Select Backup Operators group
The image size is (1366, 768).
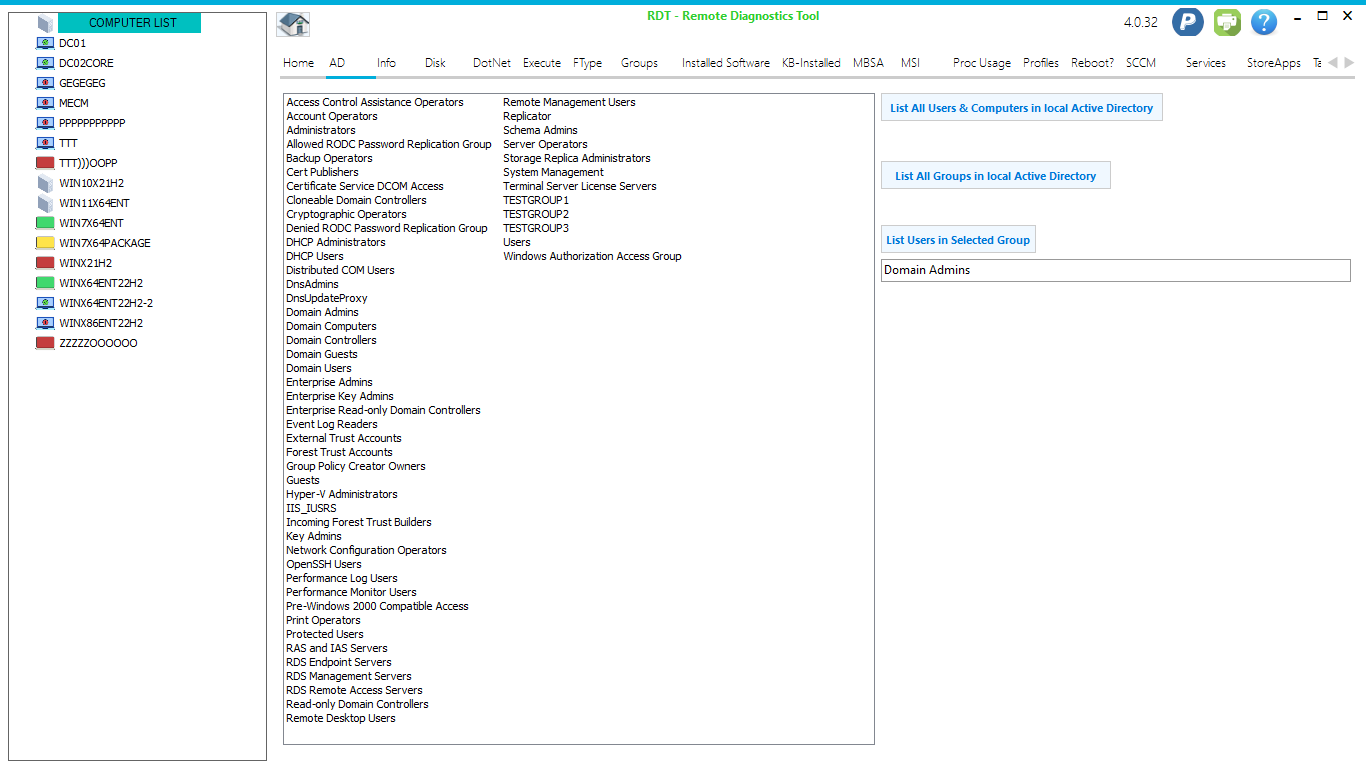[x=329, y=158]
